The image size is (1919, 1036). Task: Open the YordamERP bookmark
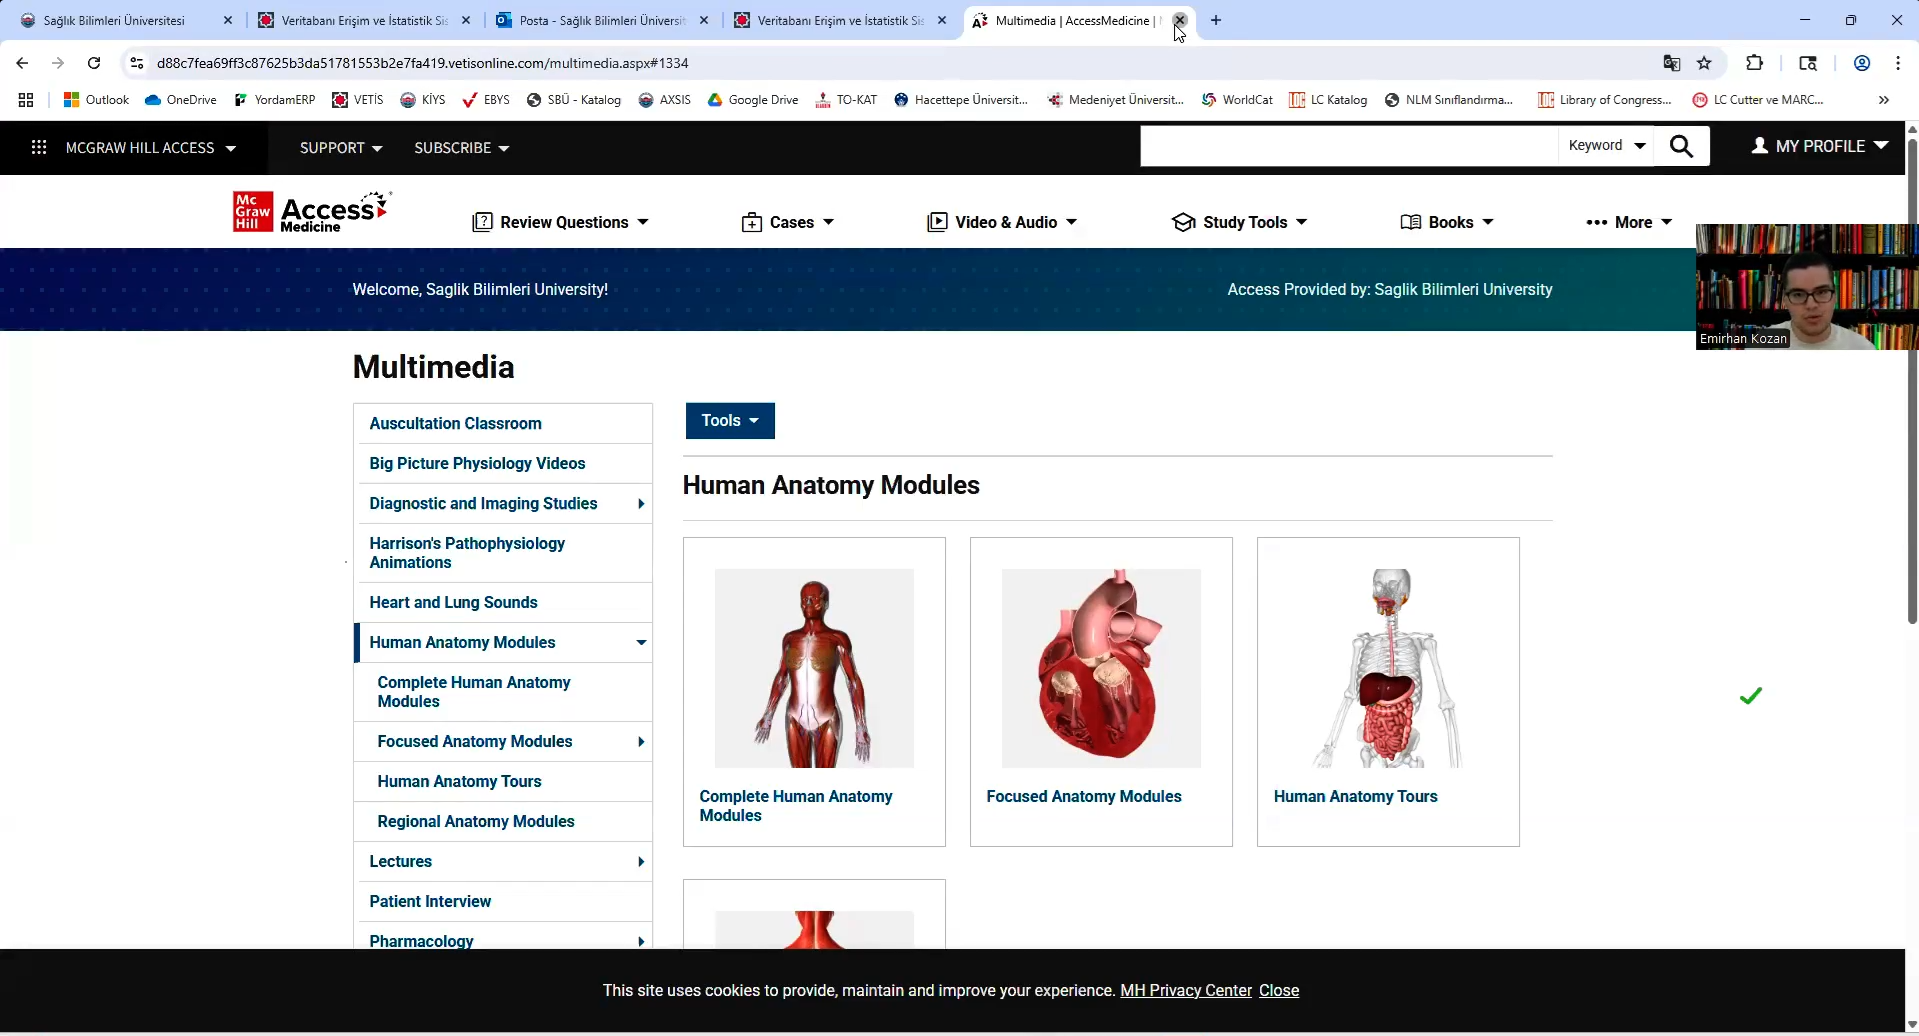(275, 100)
